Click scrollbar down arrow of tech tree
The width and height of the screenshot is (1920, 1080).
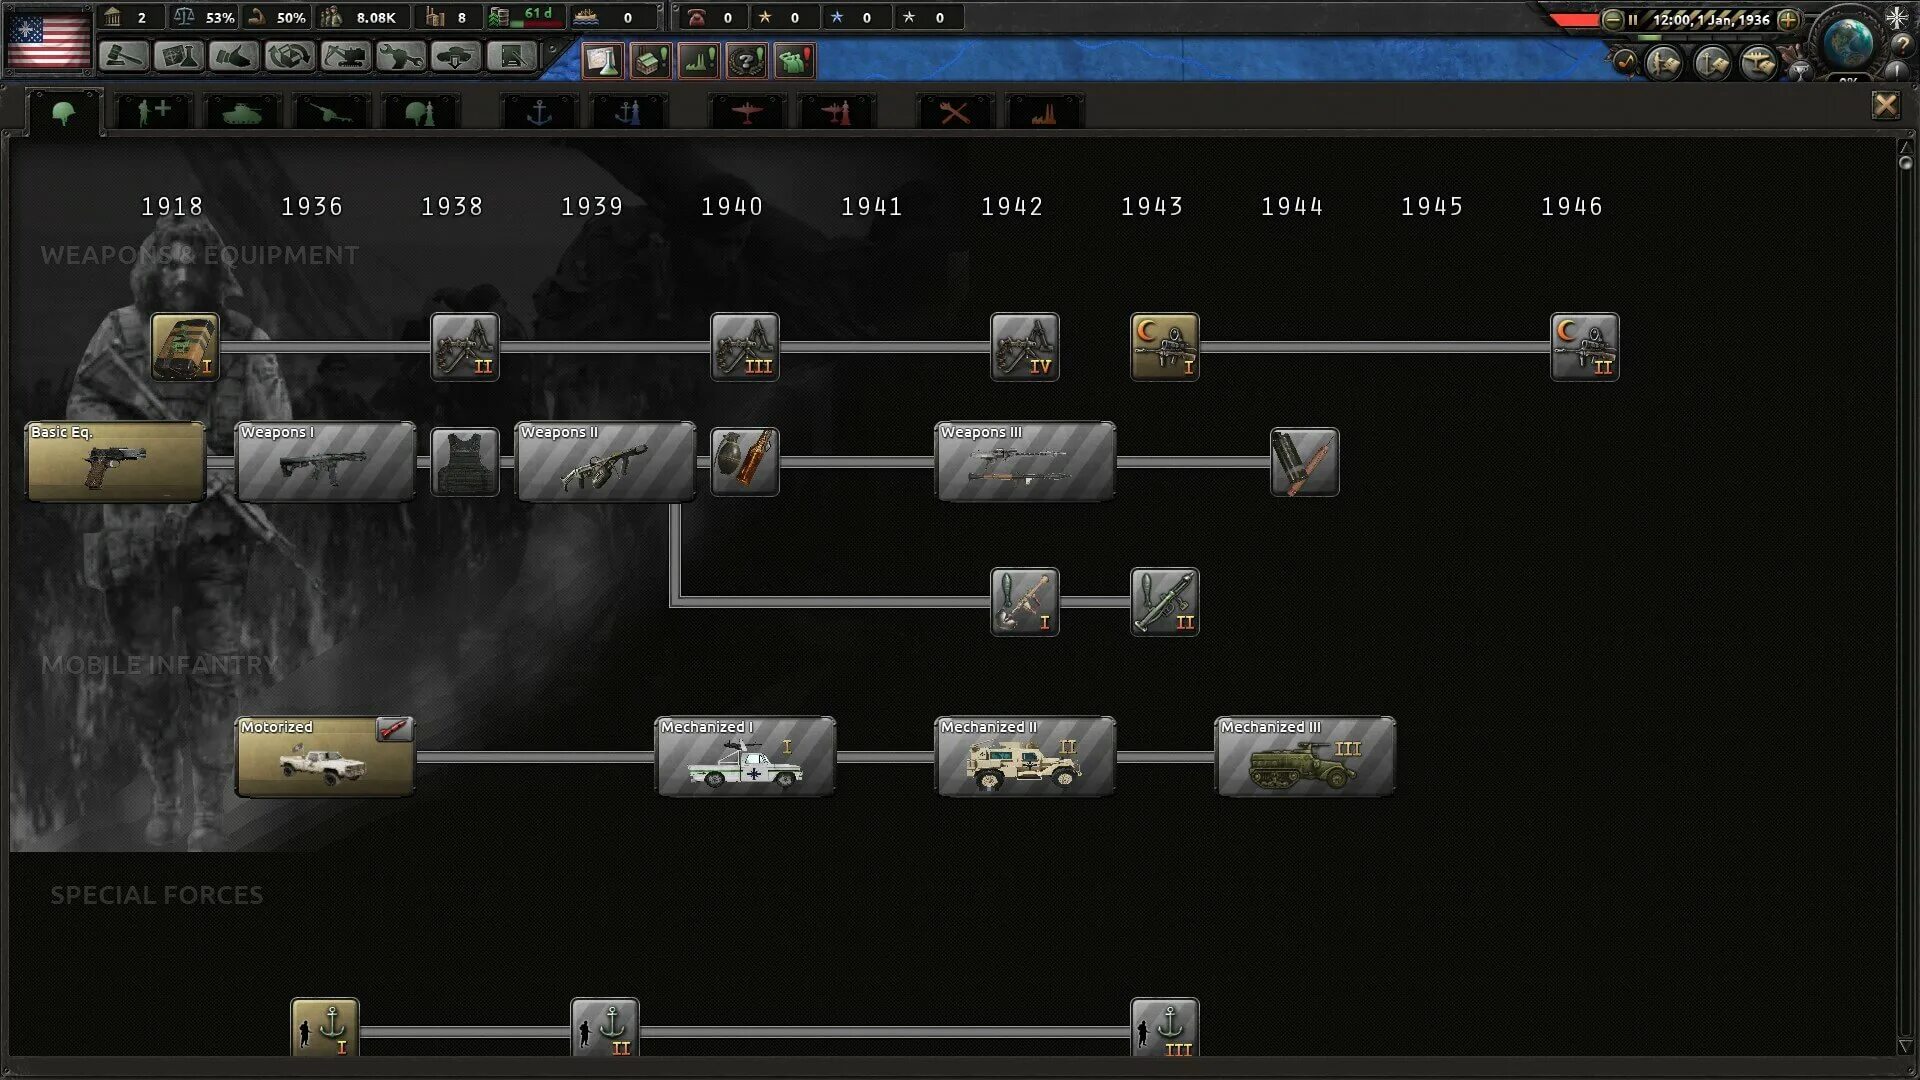1905,1046
